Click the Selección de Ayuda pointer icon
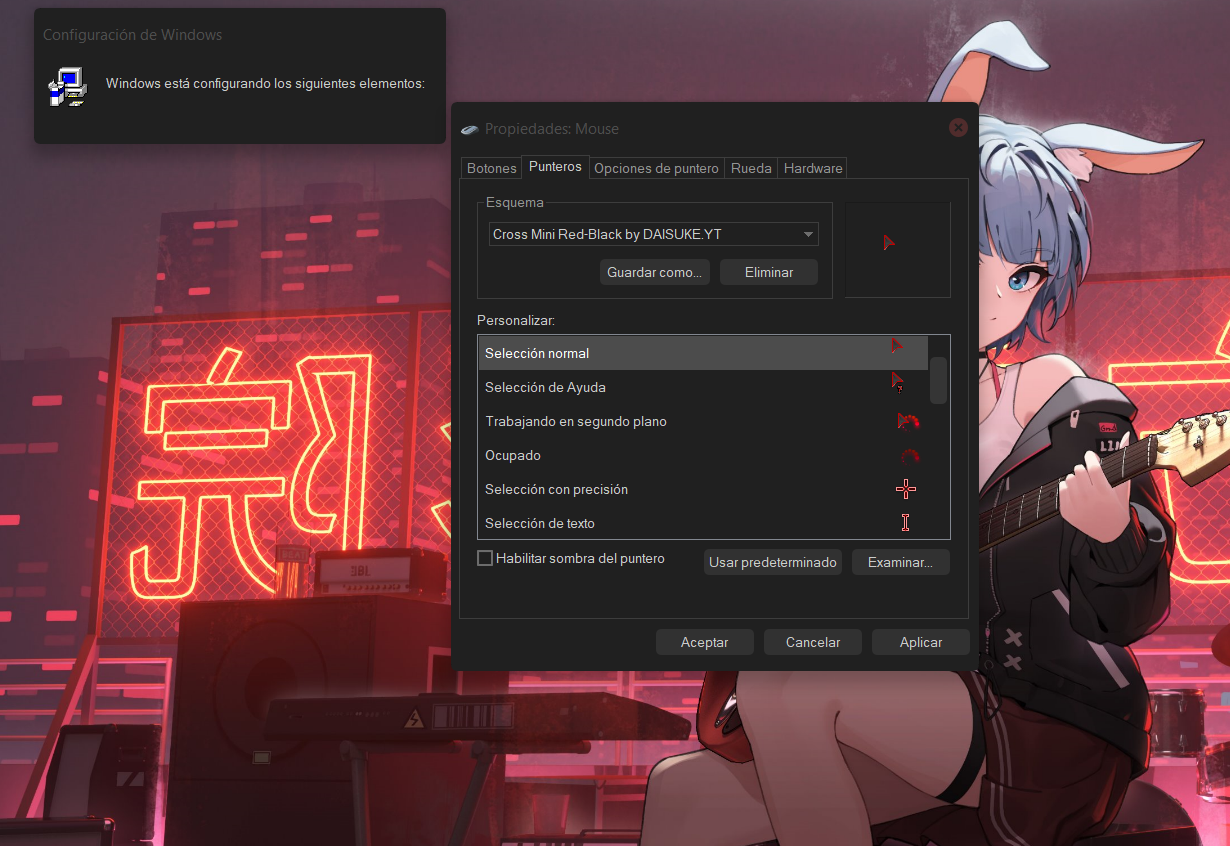 [x=896, y=382]
